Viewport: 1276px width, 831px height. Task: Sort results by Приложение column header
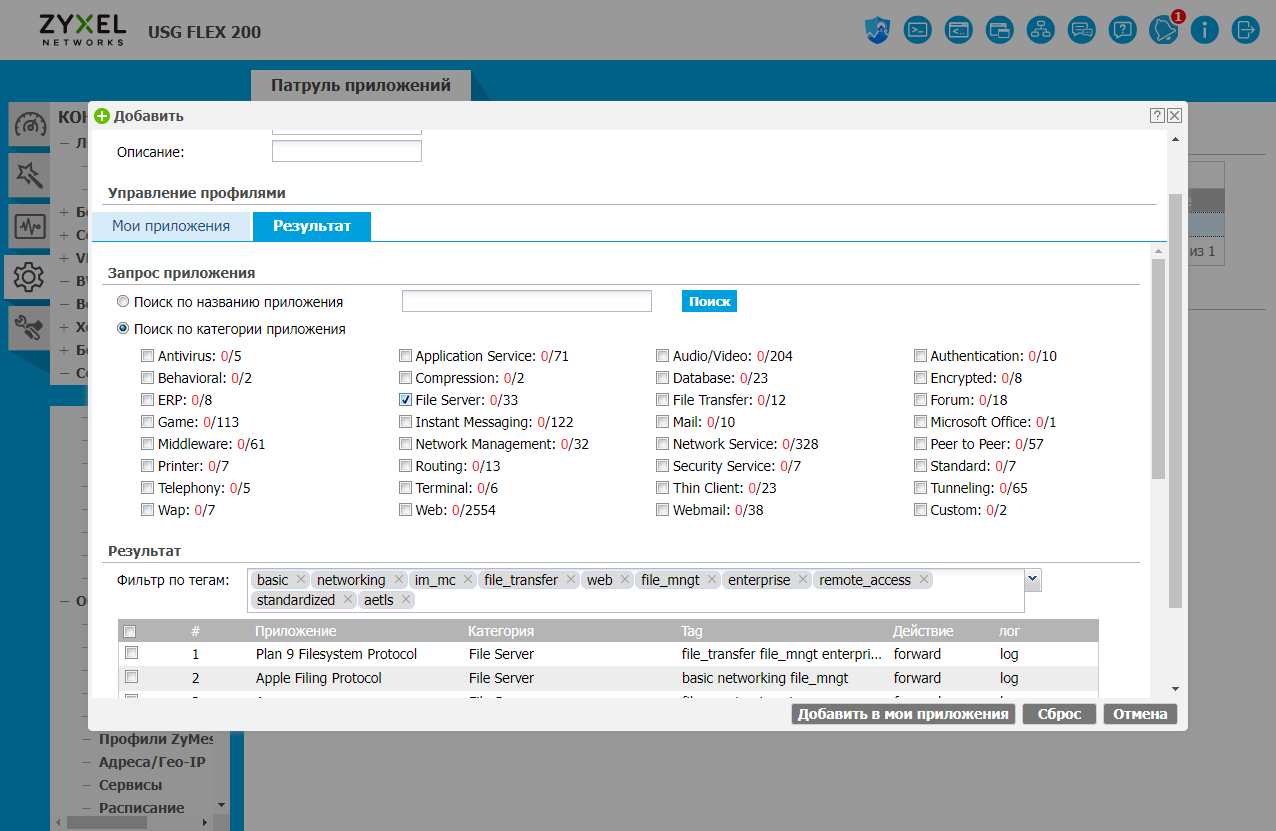click(296, 631)
